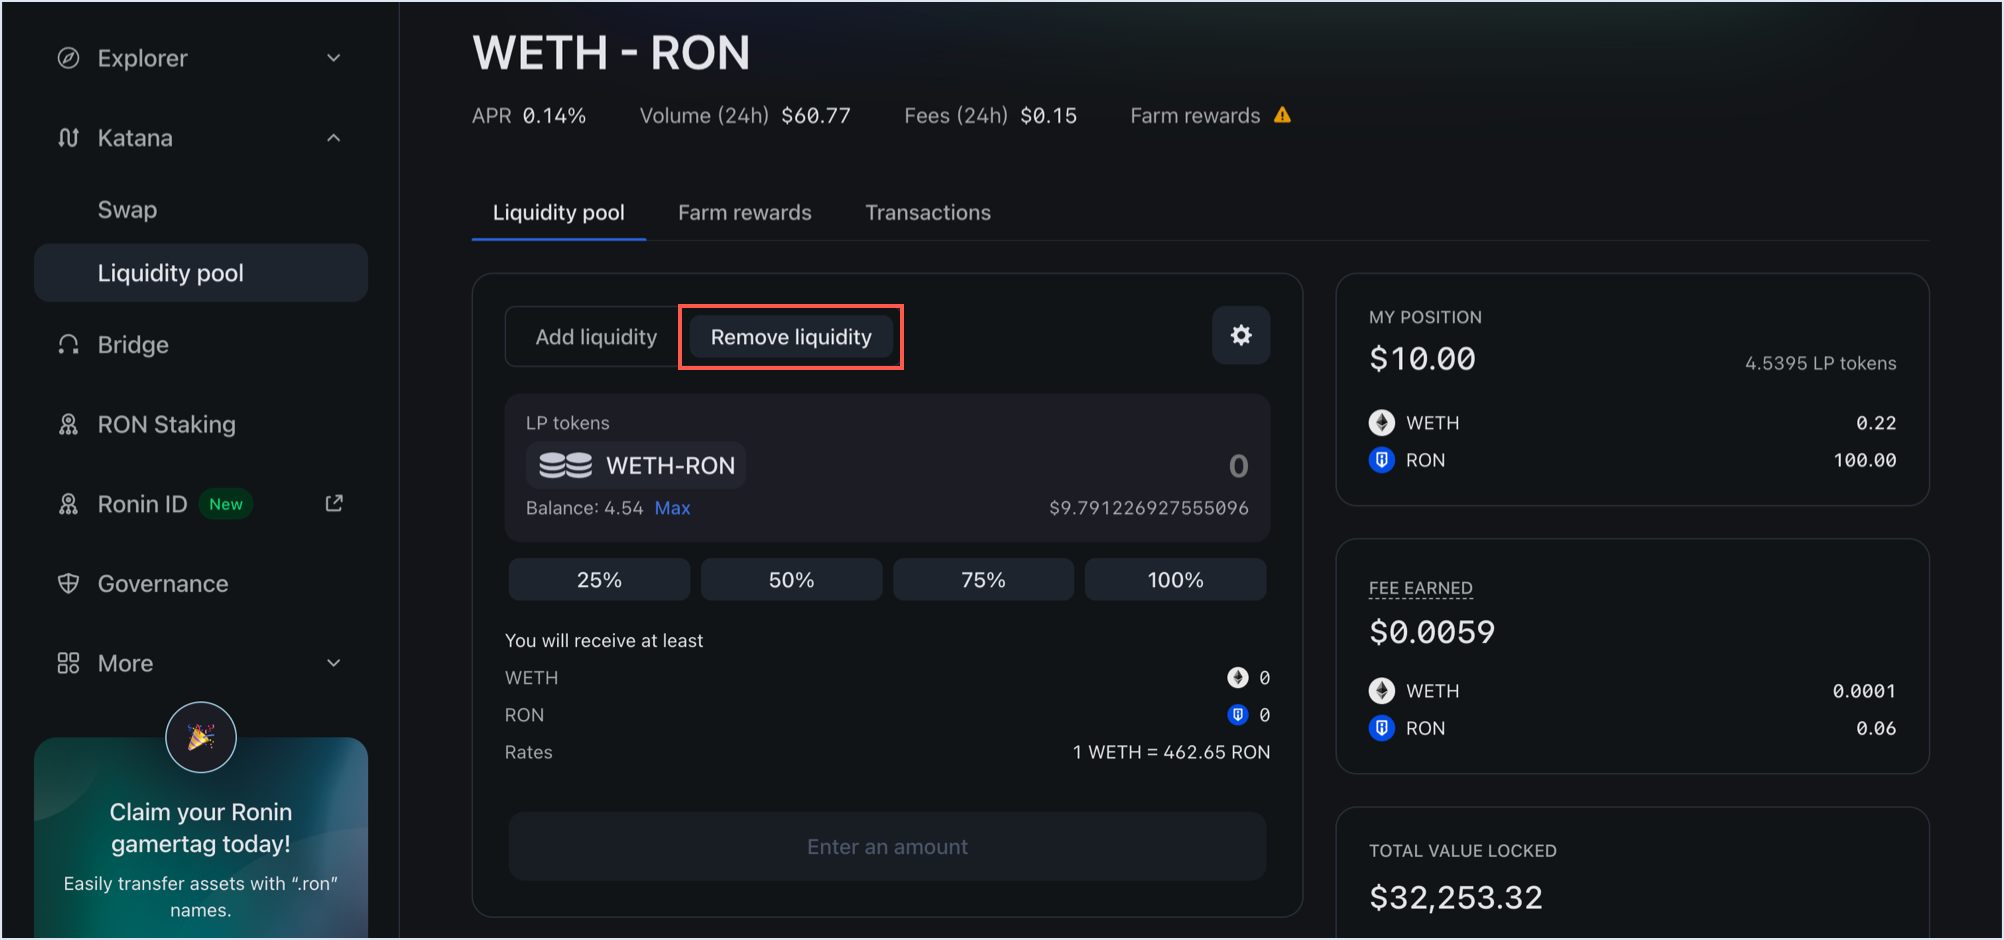The image size is (2004, 940).
Task: Click the Claim your Ronin gamertag banner
Action: tap(201, 838)
